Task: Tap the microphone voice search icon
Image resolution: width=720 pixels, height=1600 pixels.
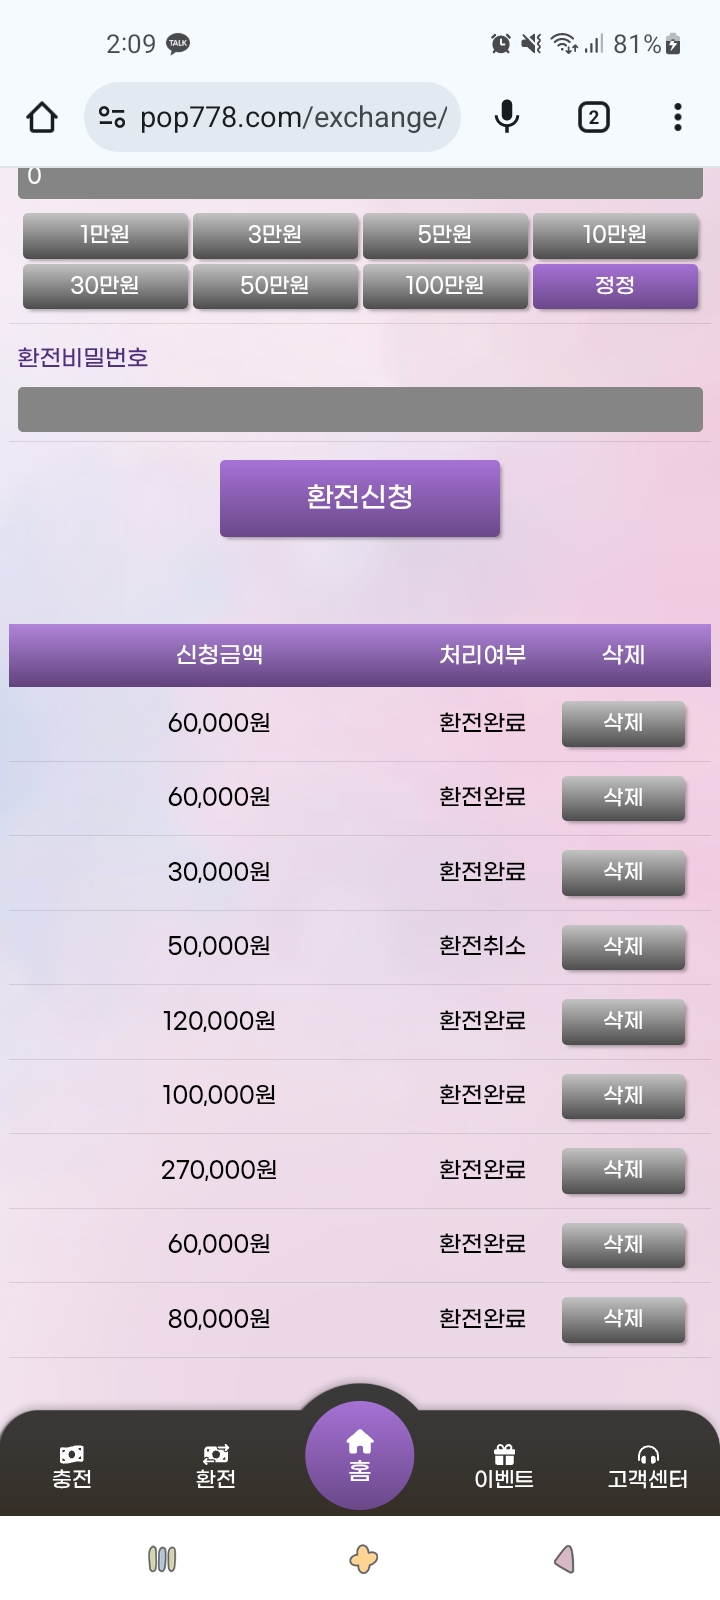Action: click(x=507, y=117)
